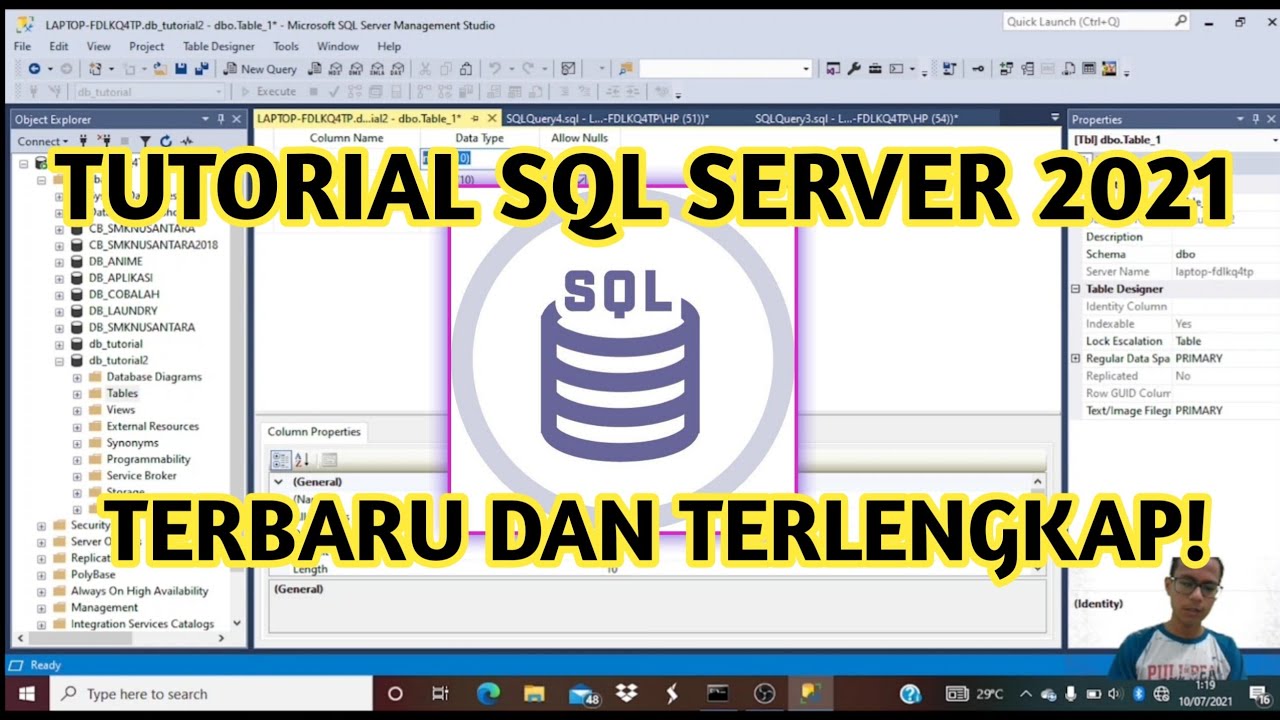Click the Cut scissors icon
The height and width of the screenshot is (720, 1280).
[425, 69]
